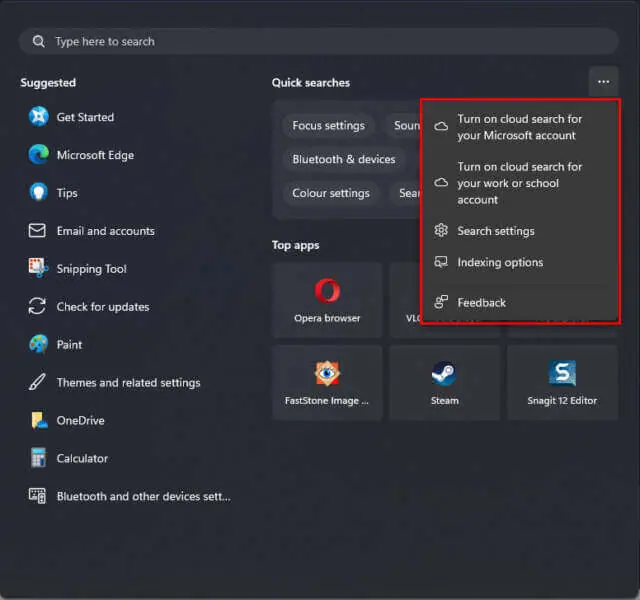Open the Steam app tile
This screenshot has width=640, height=600.
[444, 382]
